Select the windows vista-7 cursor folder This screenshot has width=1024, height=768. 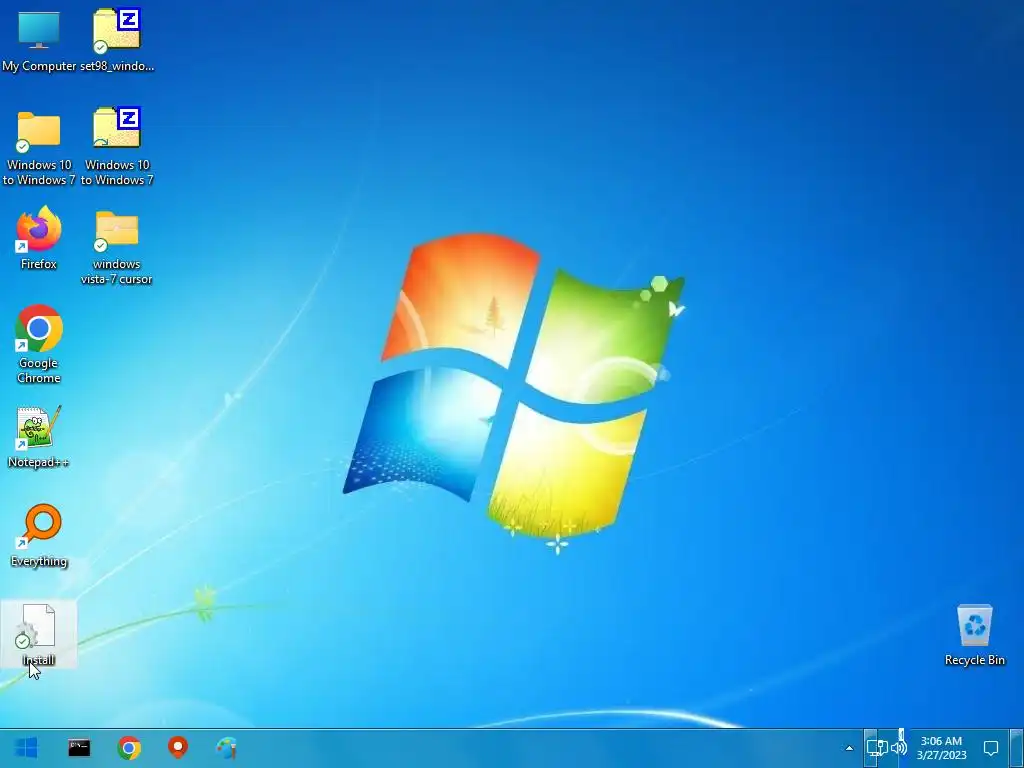(117, 248)
